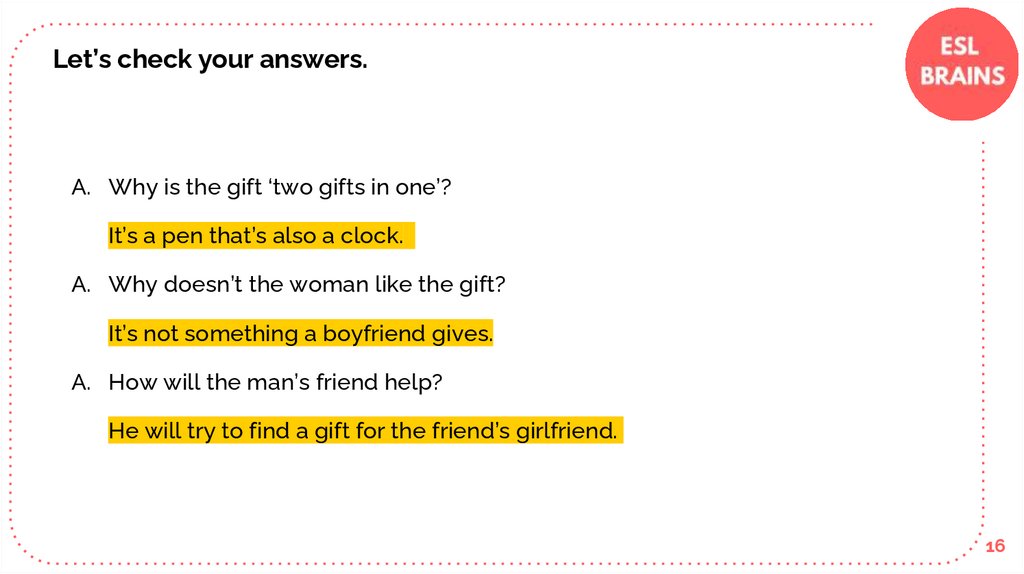The image size is (1024, 574).
Task: Click the list marker "A." before the second question
Action: coord(81,285)
